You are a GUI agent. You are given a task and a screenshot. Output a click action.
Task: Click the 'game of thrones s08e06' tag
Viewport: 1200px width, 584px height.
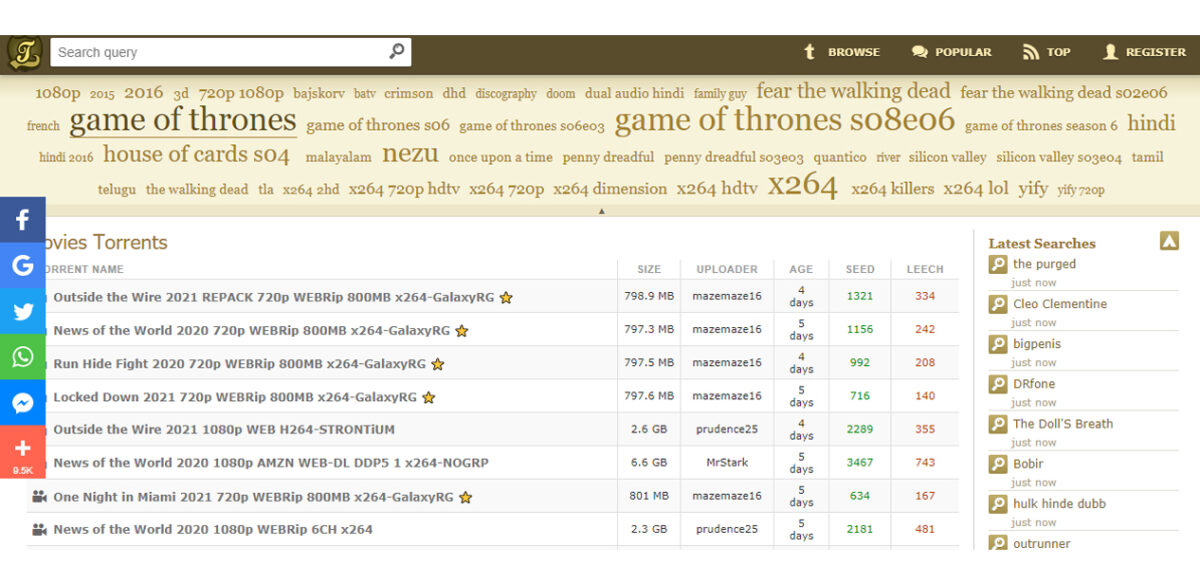click(785, 121)
